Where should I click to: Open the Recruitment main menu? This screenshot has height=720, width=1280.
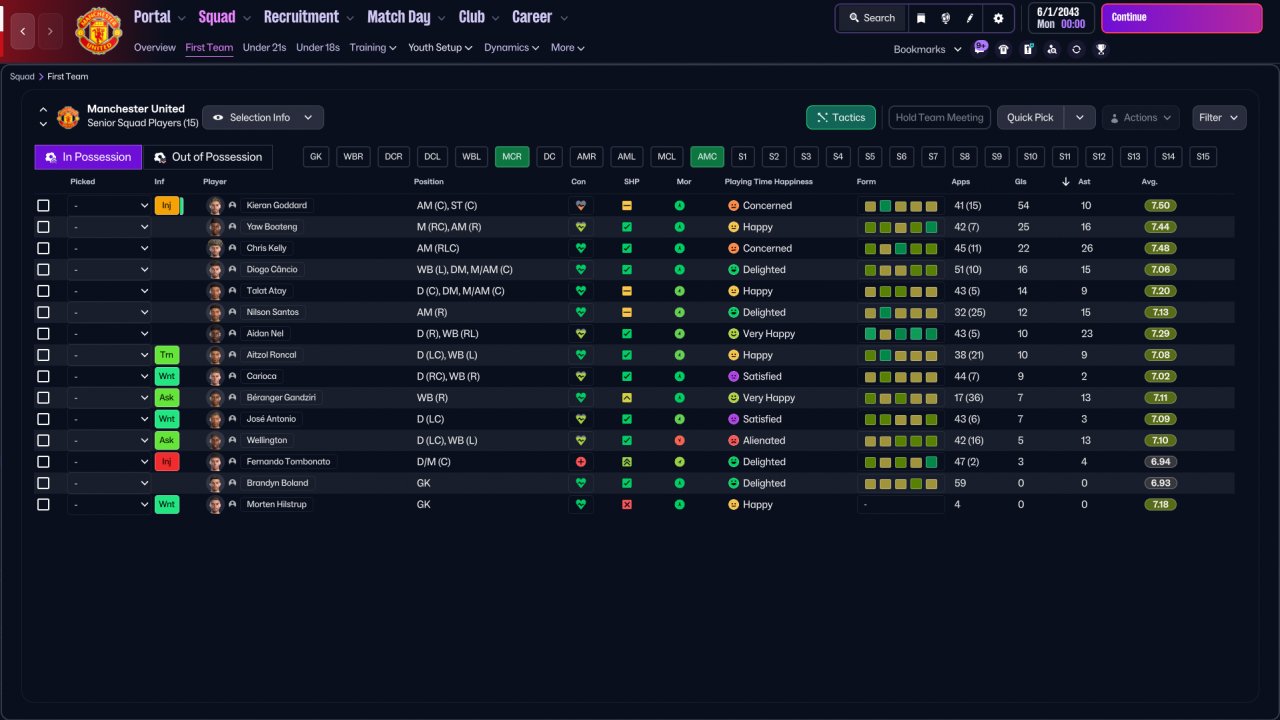coord(308,17)
